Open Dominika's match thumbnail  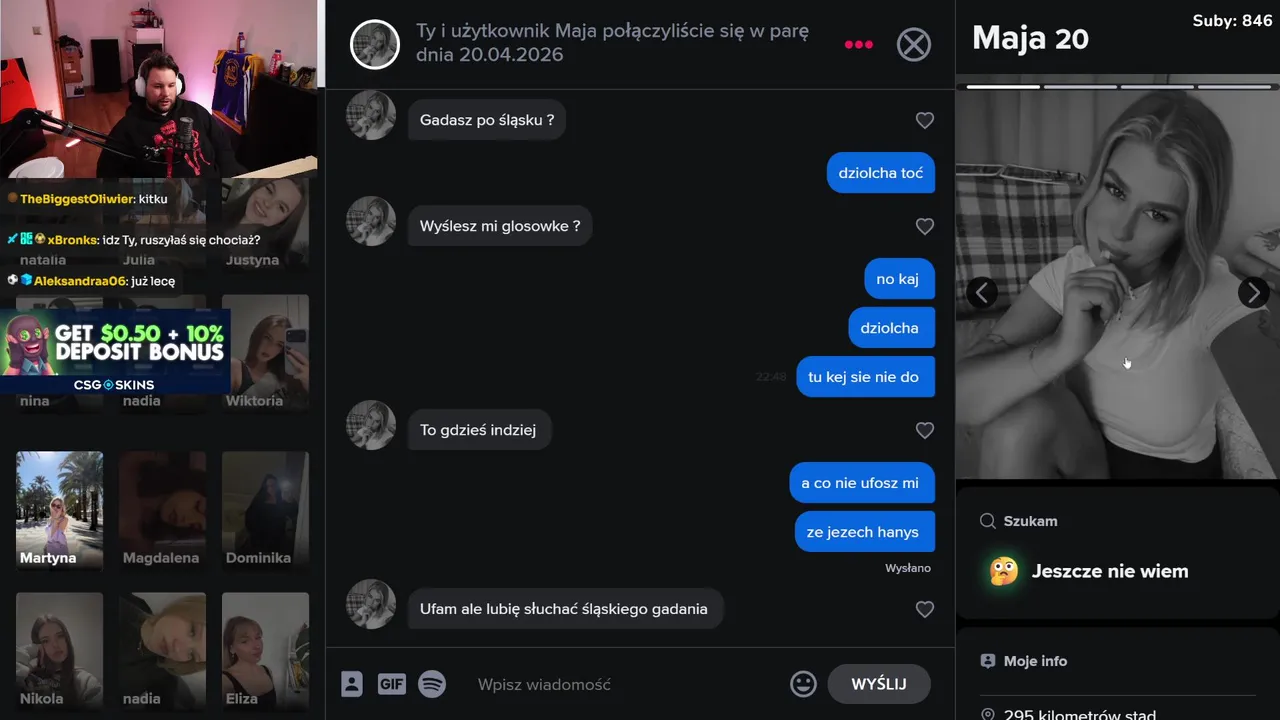(265, 510)
